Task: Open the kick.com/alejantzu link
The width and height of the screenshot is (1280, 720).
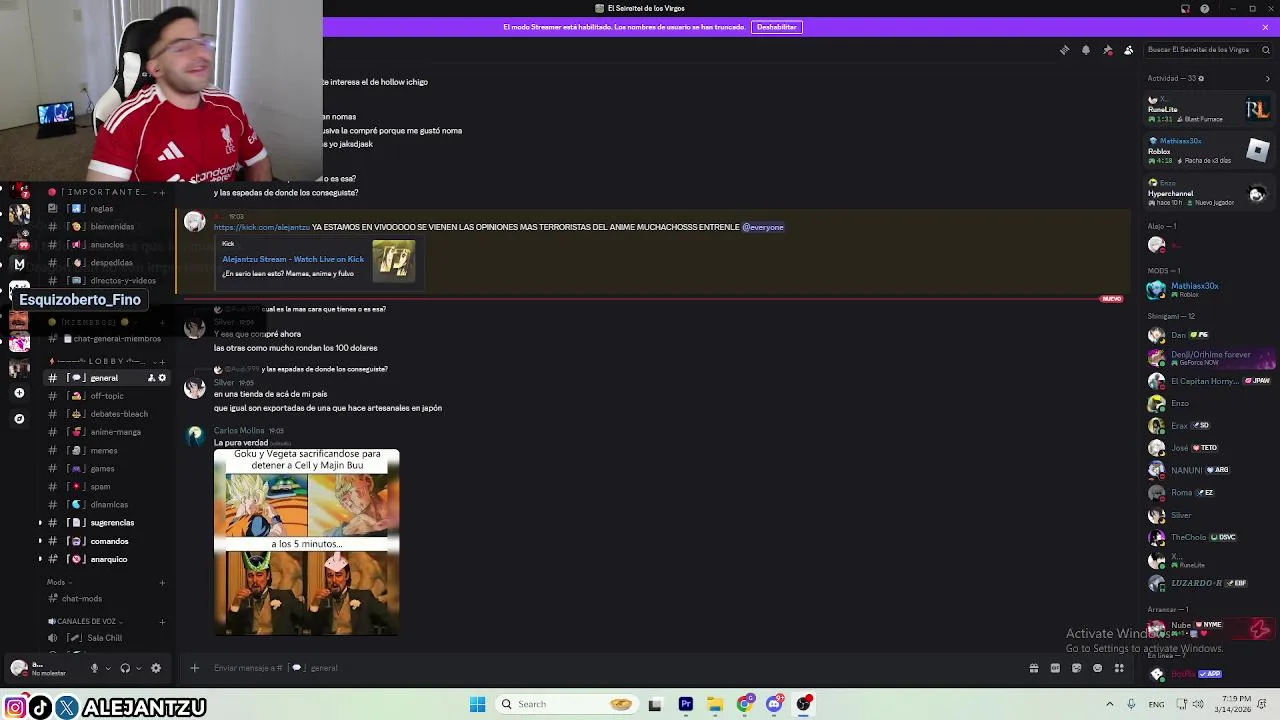Action: [x=261, y=227]
